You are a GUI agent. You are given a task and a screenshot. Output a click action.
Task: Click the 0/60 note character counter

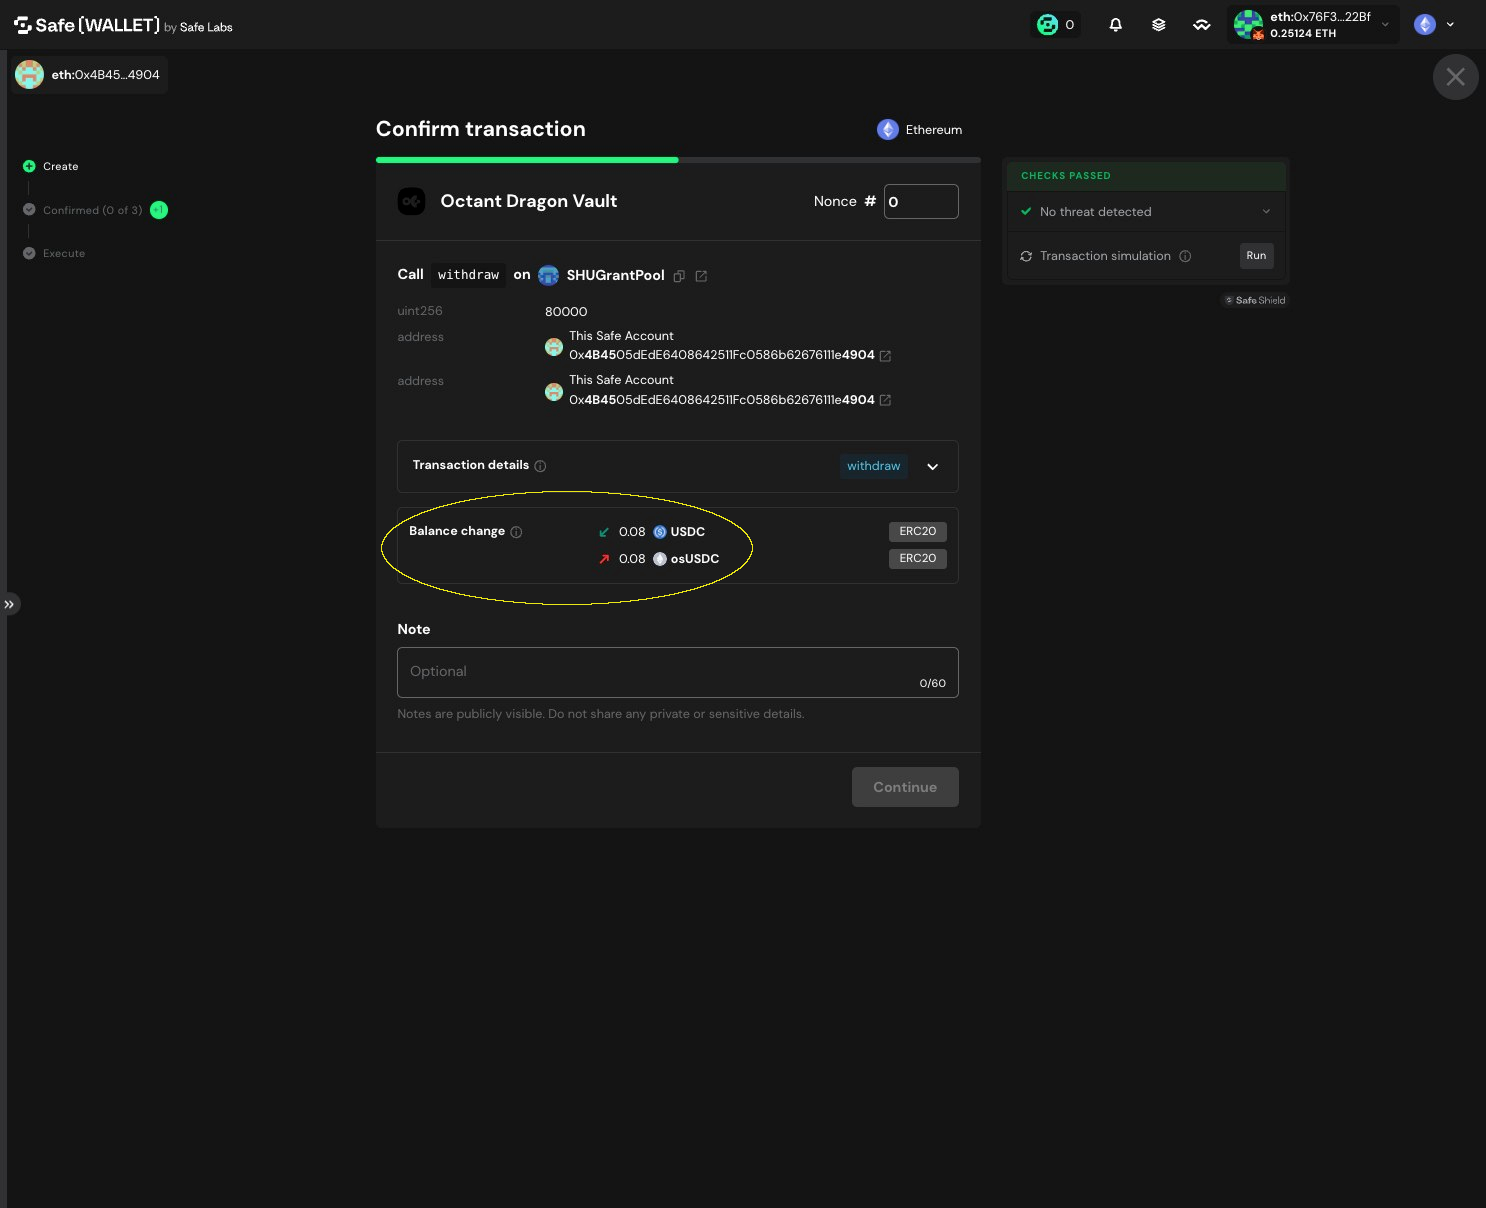coord(932,684)
